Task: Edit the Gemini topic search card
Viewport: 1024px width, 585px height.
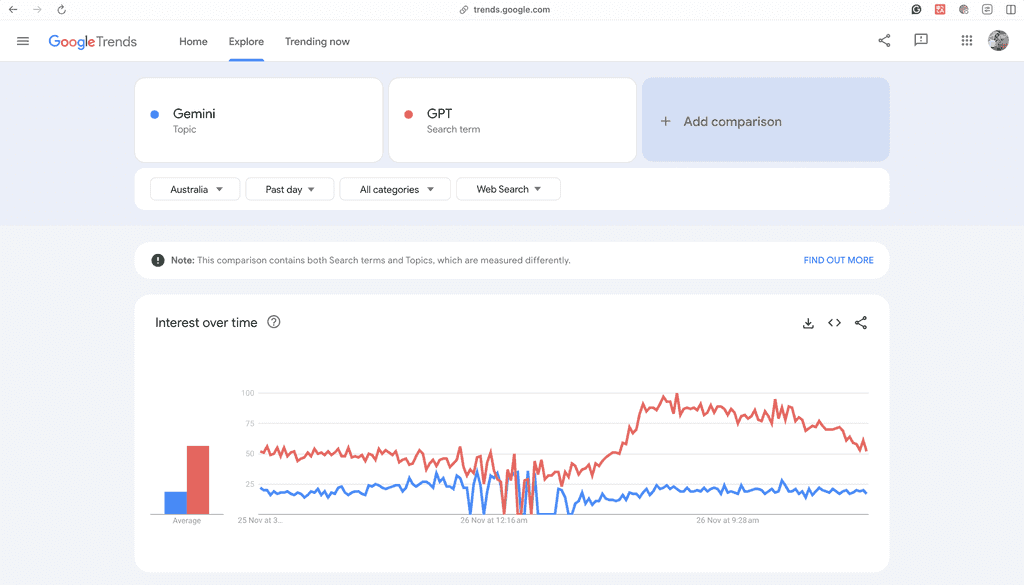Action: tap(258, 120)
